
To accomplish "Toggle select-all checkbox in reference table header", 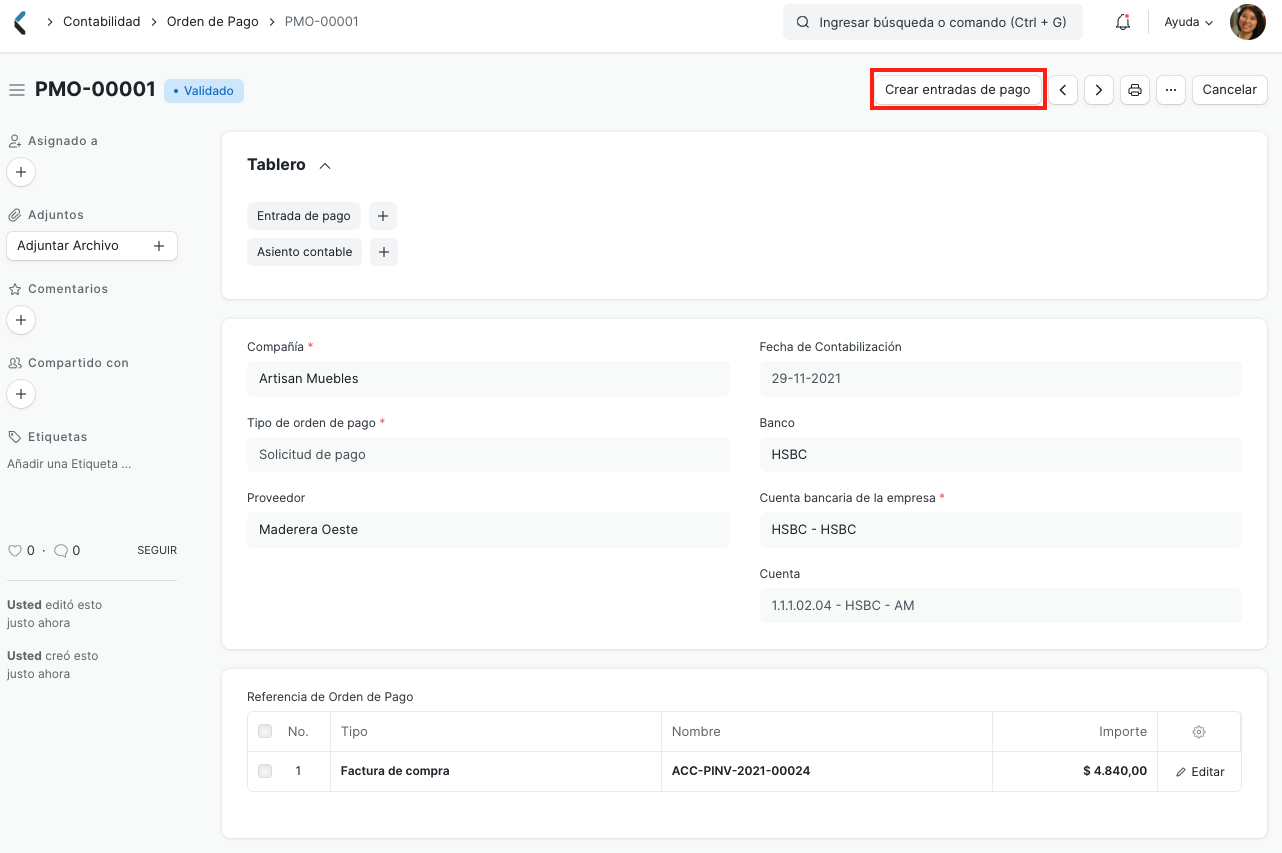I will (x=265, y=732).
